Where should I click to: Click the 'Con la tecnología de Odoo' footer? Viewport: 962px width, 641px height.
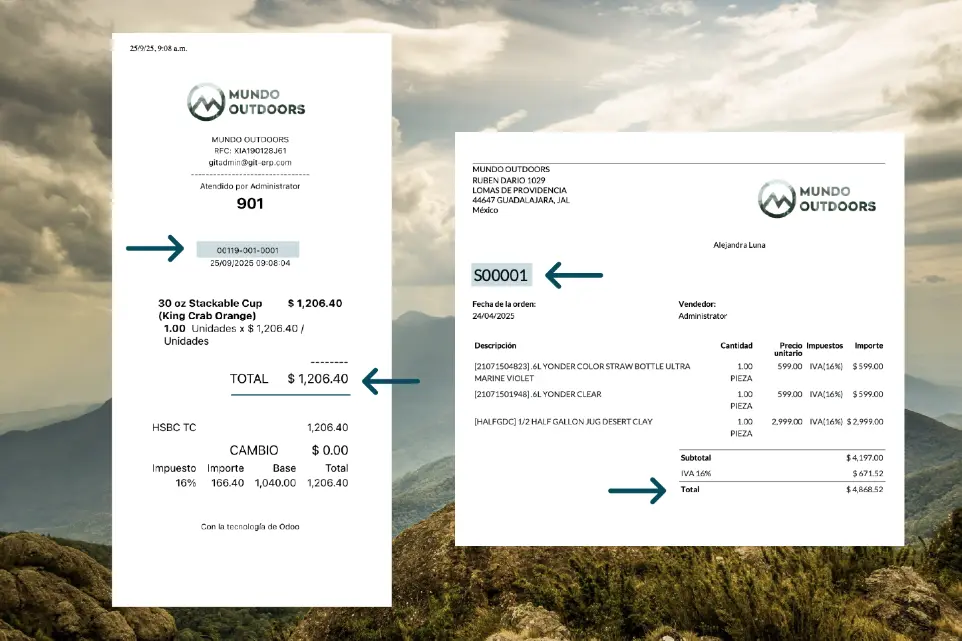(x=250, y=526)
